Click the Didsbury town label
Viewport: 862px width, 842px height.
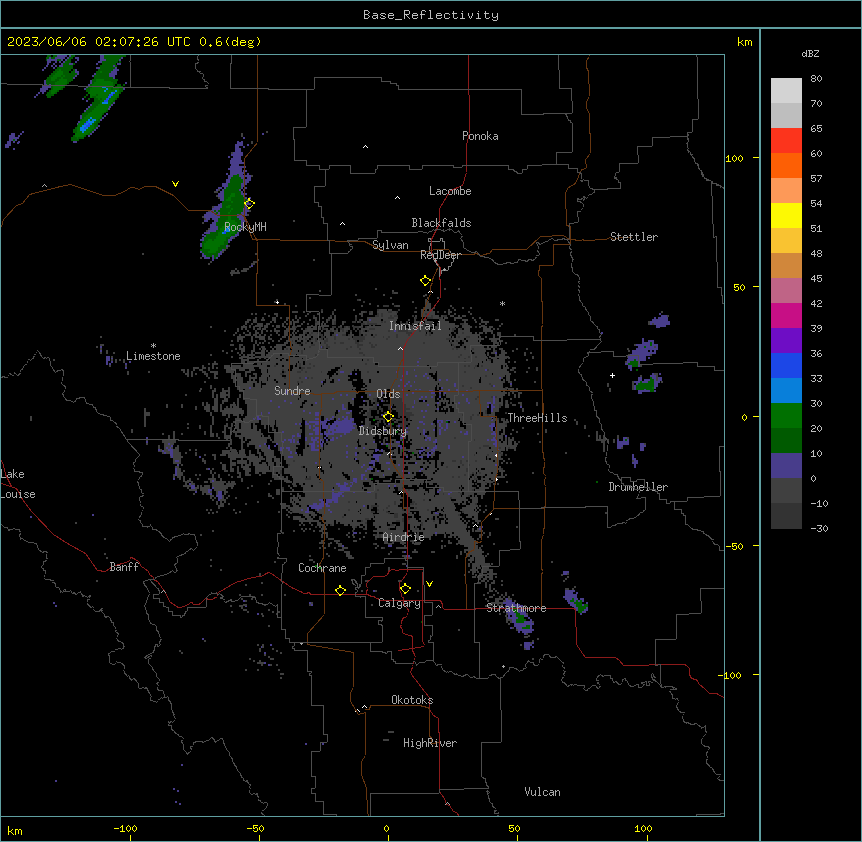pyautogui.click(x=383, y=431)
